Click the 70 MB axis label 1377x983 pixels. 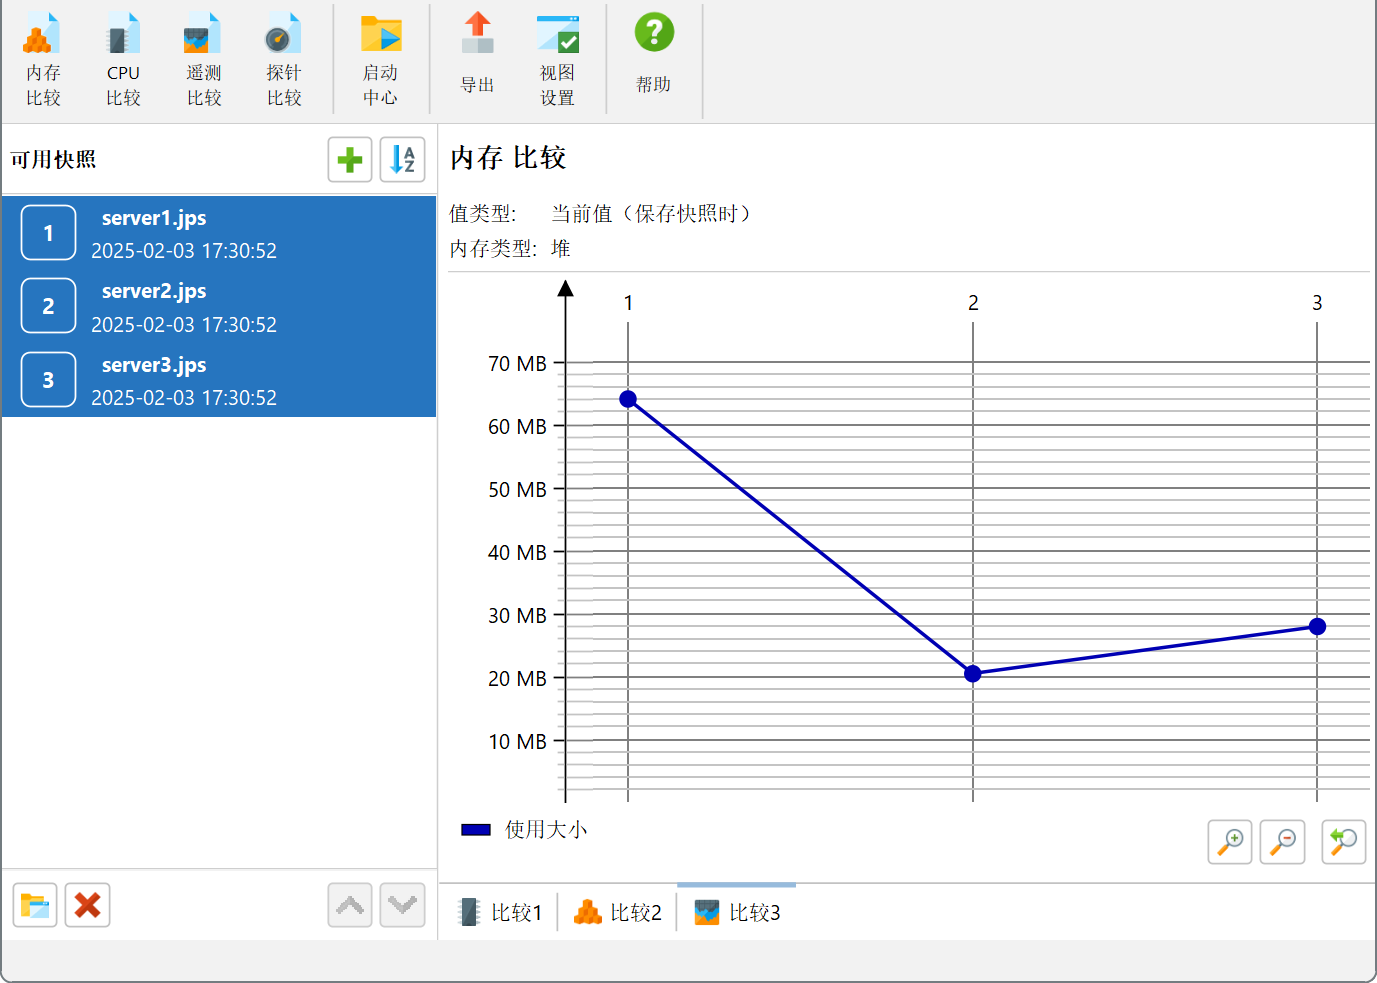click(517, 364)
